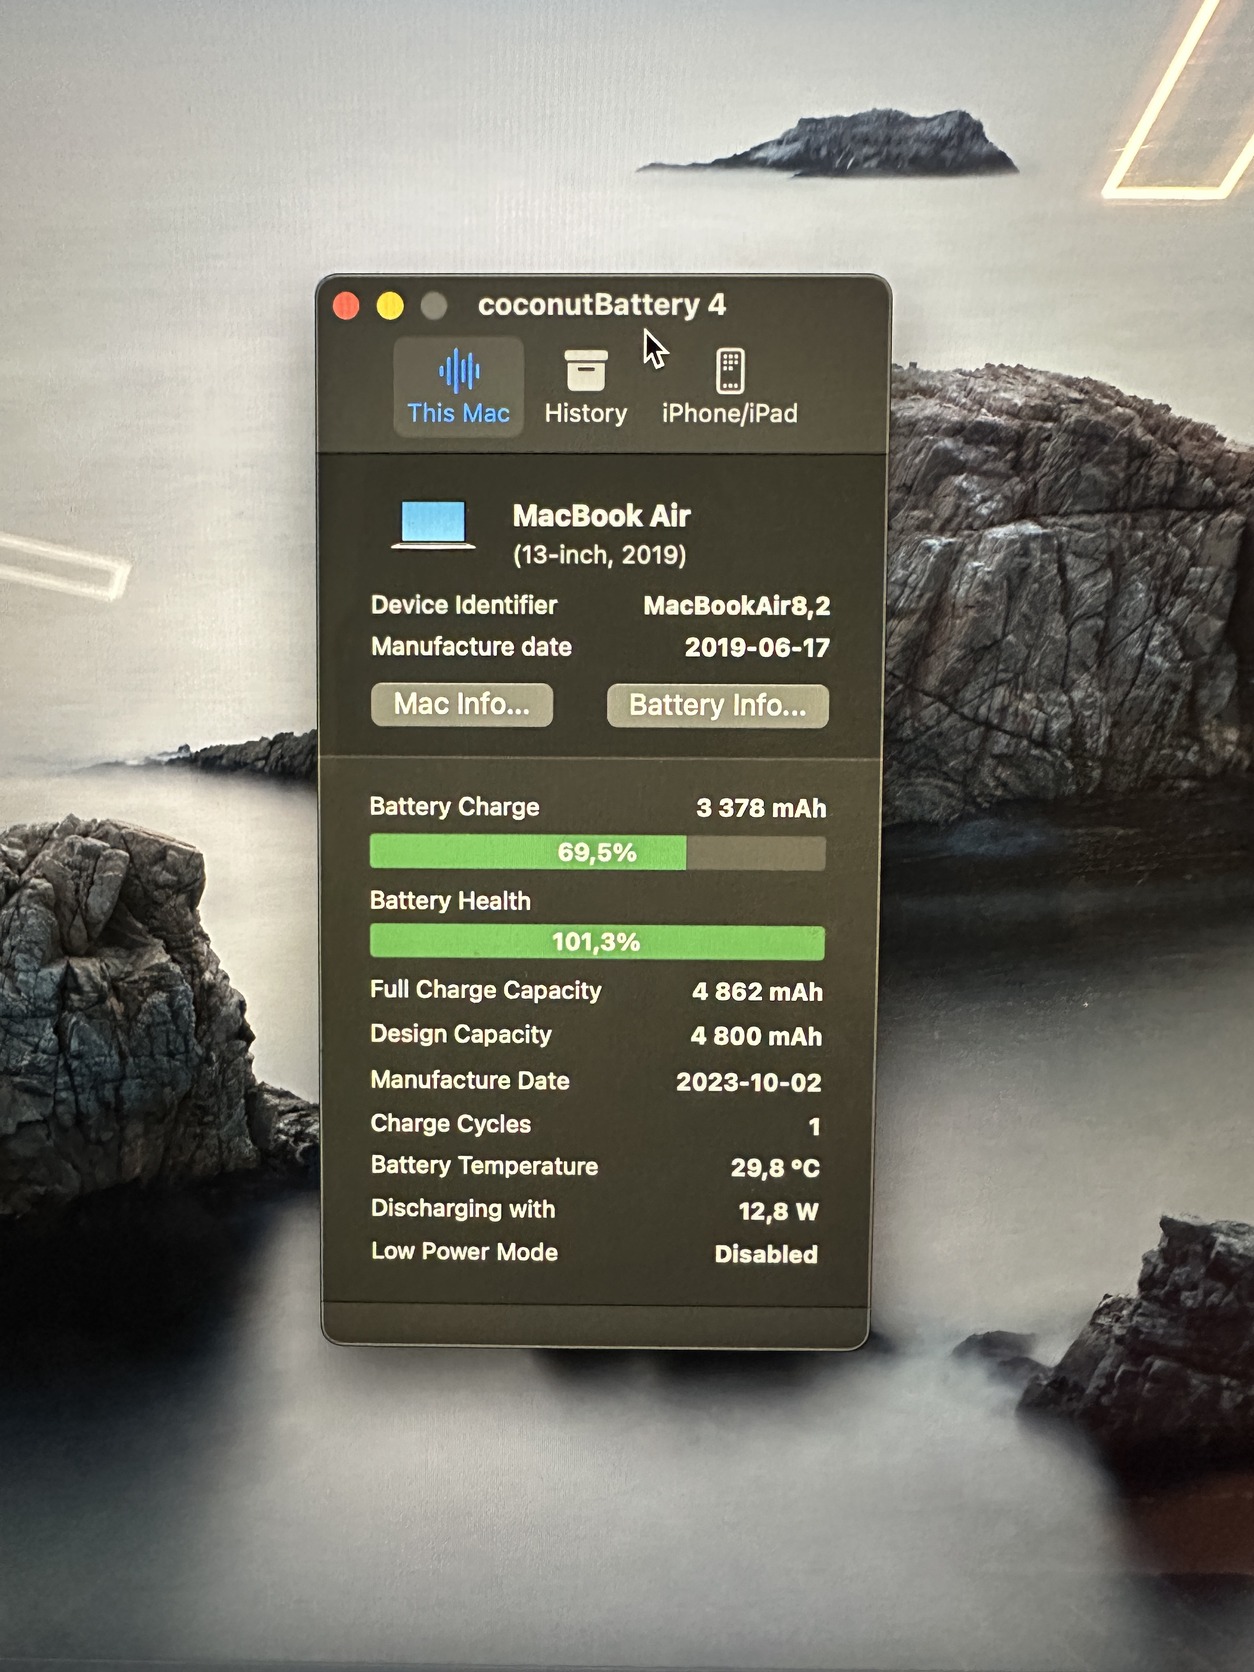Click the Battery Health 101,3% progress bar

coord(597,942)
